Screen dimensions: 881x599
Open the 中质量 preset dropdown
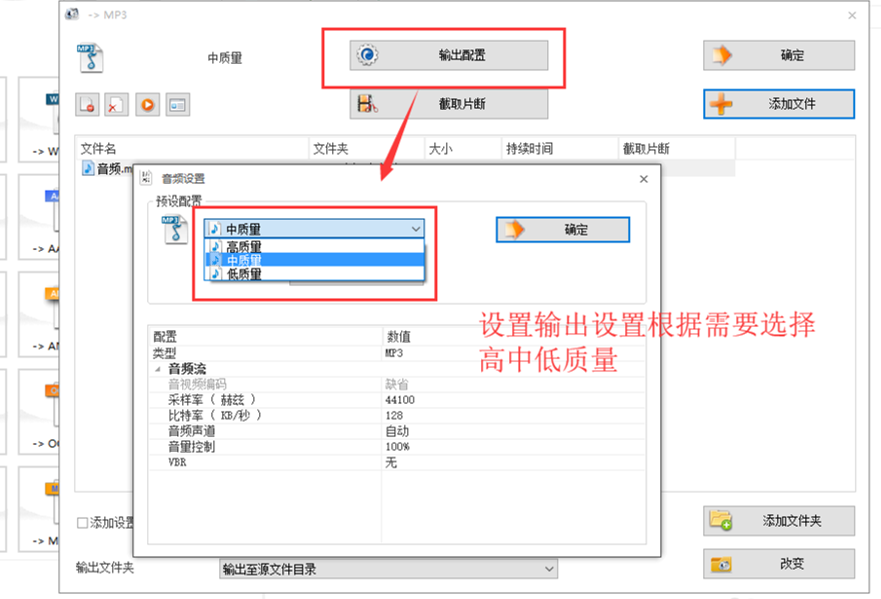(414, 228)
